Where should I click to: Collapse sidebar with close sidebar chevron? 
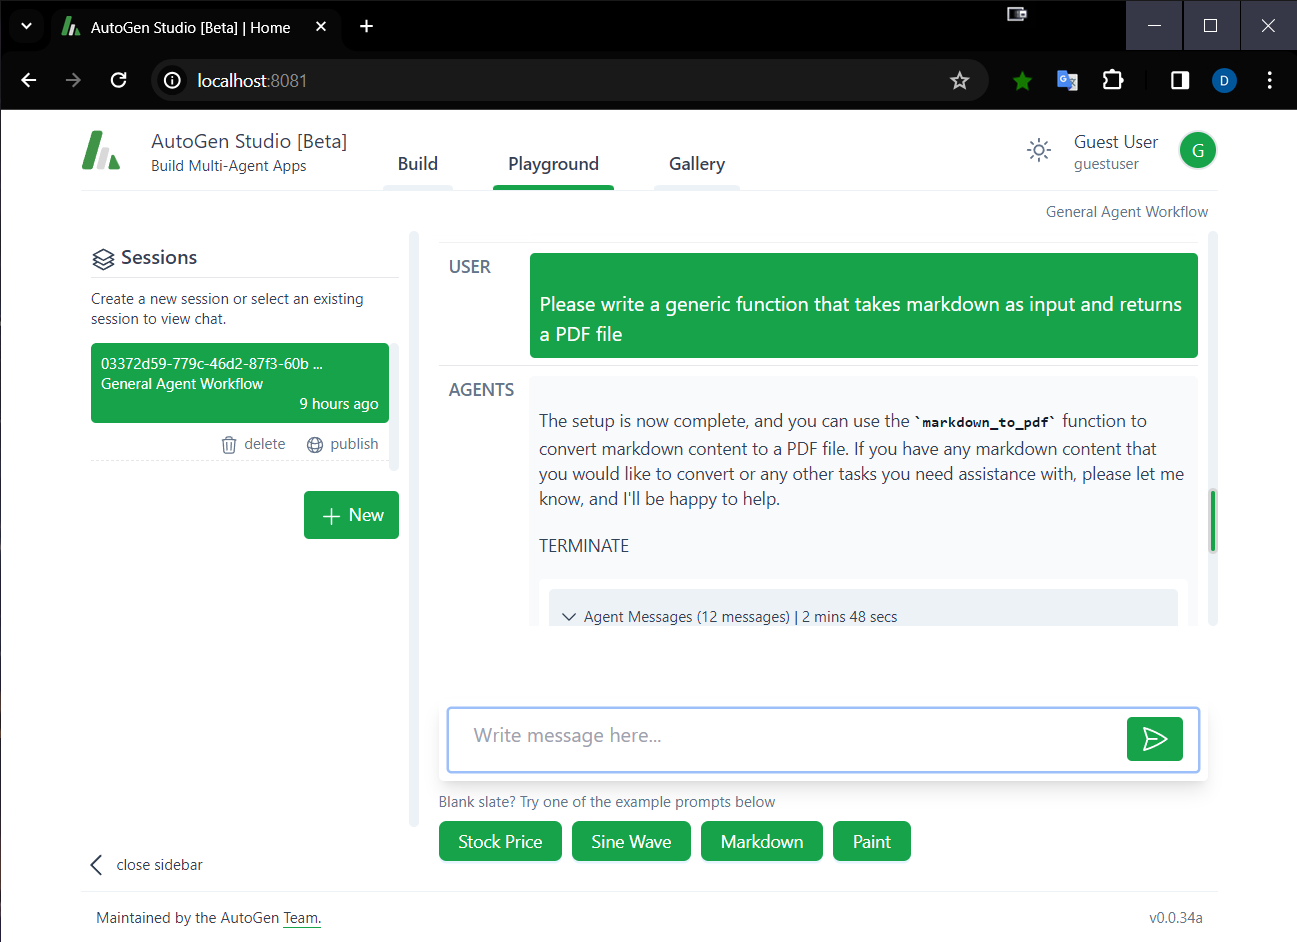tap(97, 865)
